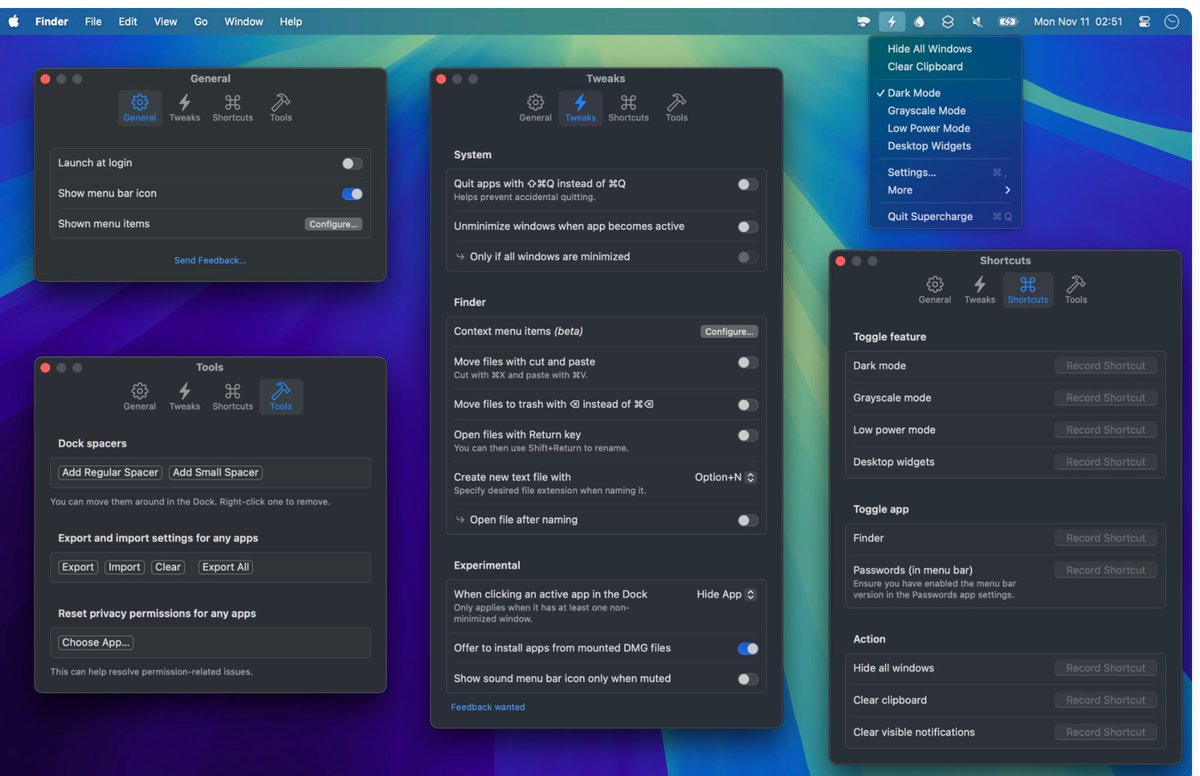The width and height of the screenshot is (1200, 776).
Task: Open Settings… from Supercharge menu
Action: 945,173
